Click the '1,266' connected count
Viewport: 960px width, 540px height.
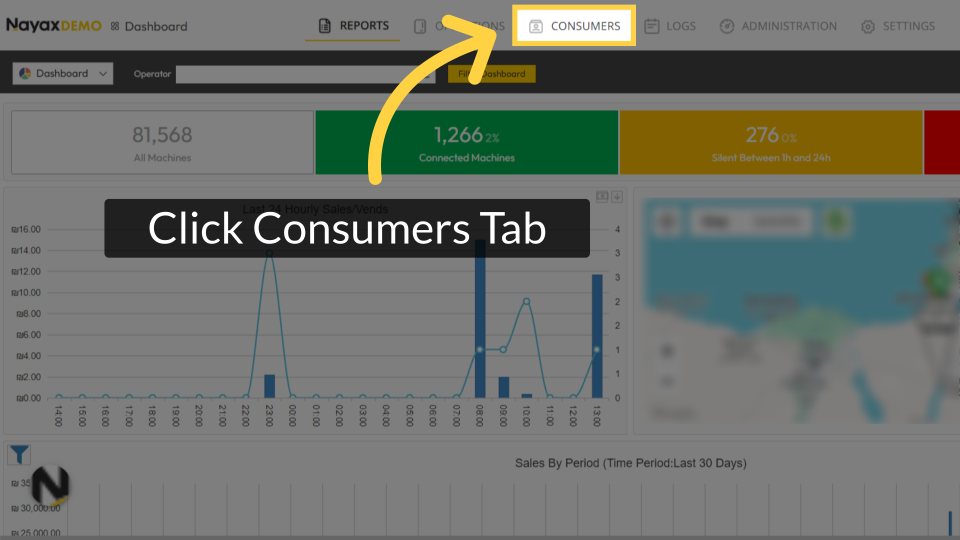coord(459,135)
